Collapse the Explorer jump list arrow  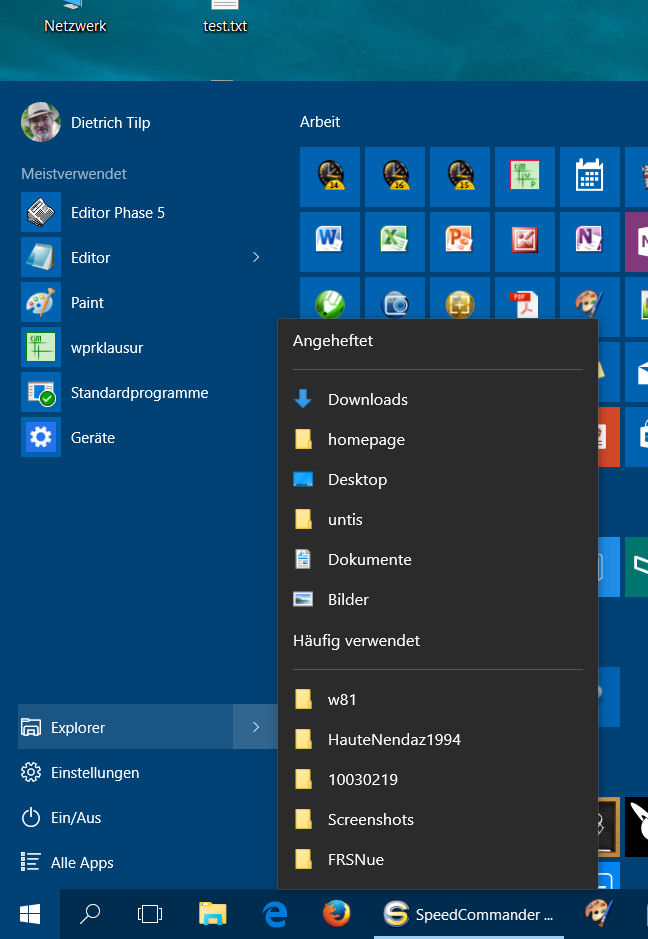click(x=256, y=727)
